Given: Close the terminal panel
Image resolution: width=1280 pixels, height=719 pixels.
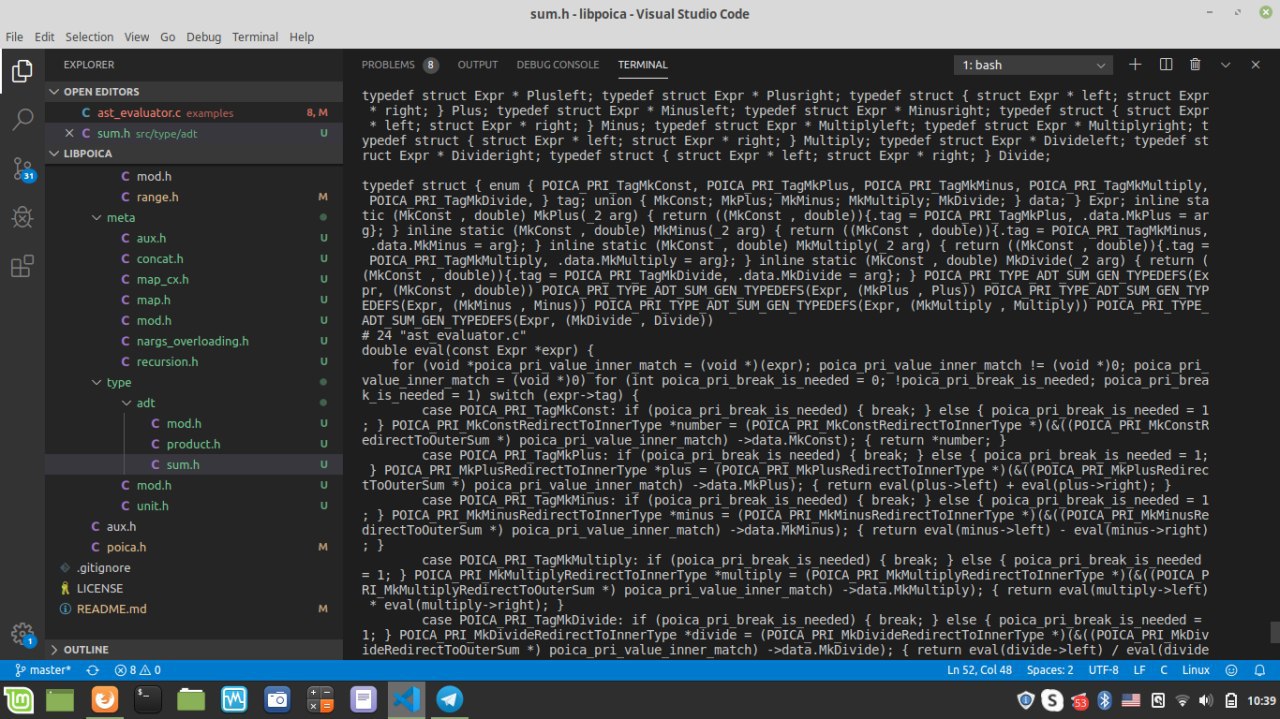Looking at the screenshot, I should pyautogui.click(x=1255, y=64).
